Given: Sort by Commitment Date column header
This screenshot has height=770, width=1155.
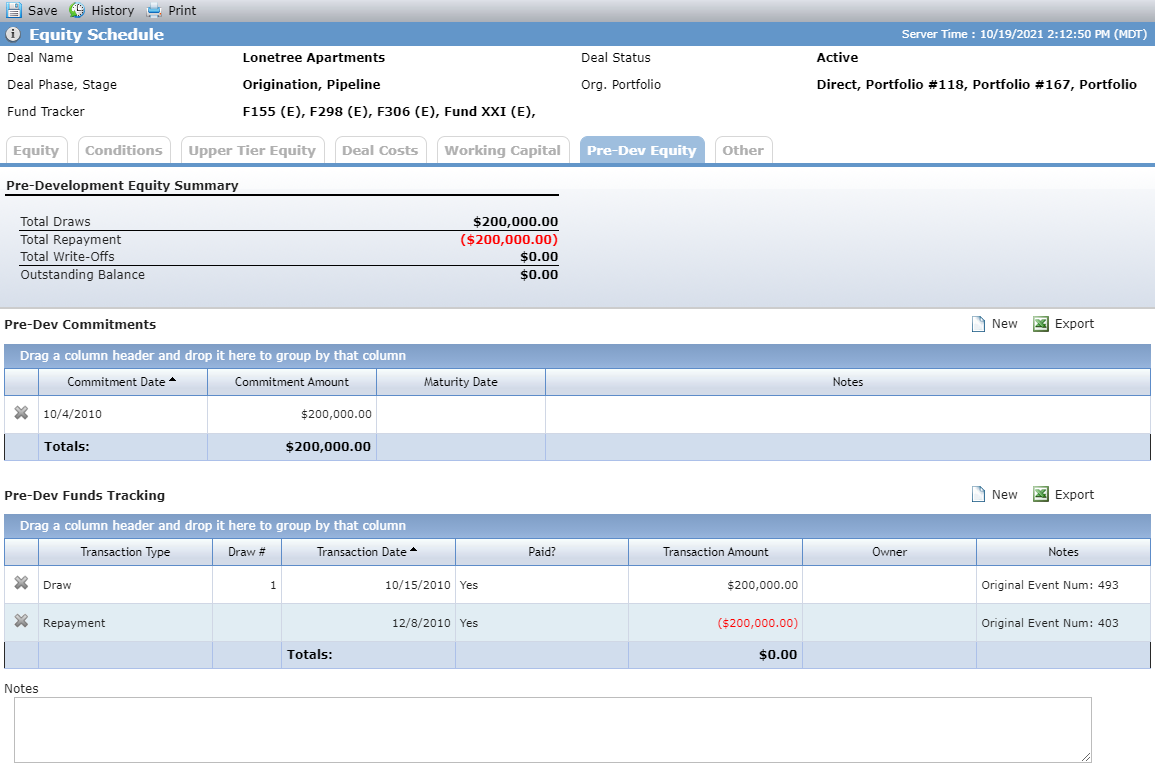Looking at the screenshot, I should (x=116, y=382).
